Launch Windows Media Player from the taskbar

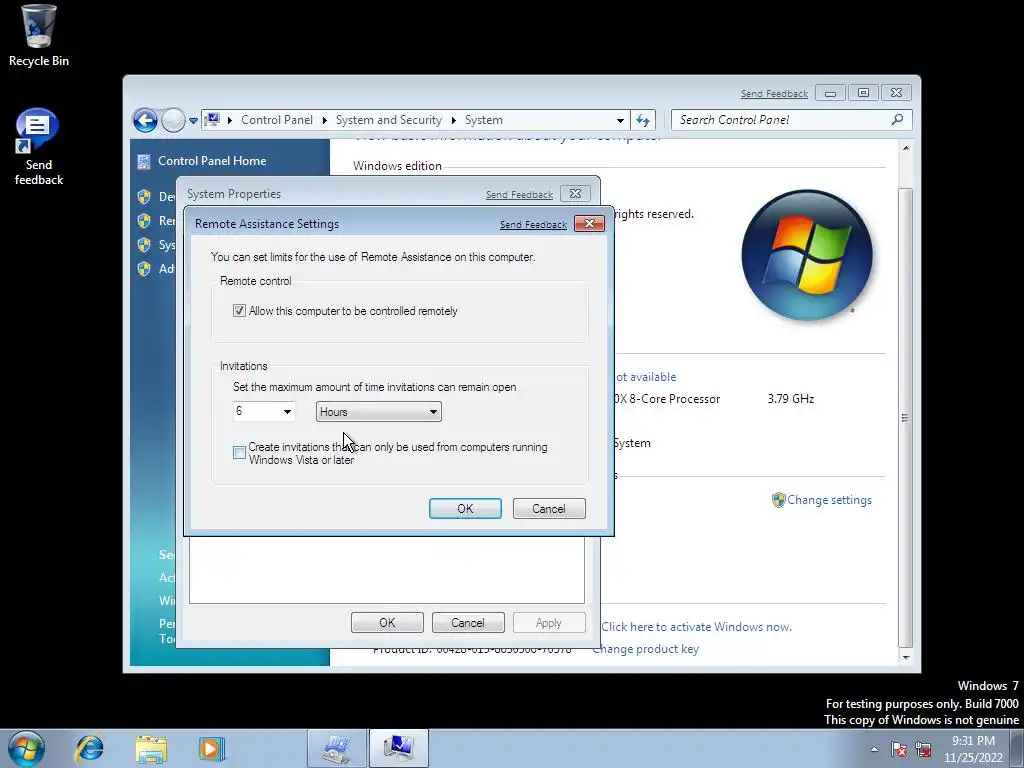(x=212, y=748)
